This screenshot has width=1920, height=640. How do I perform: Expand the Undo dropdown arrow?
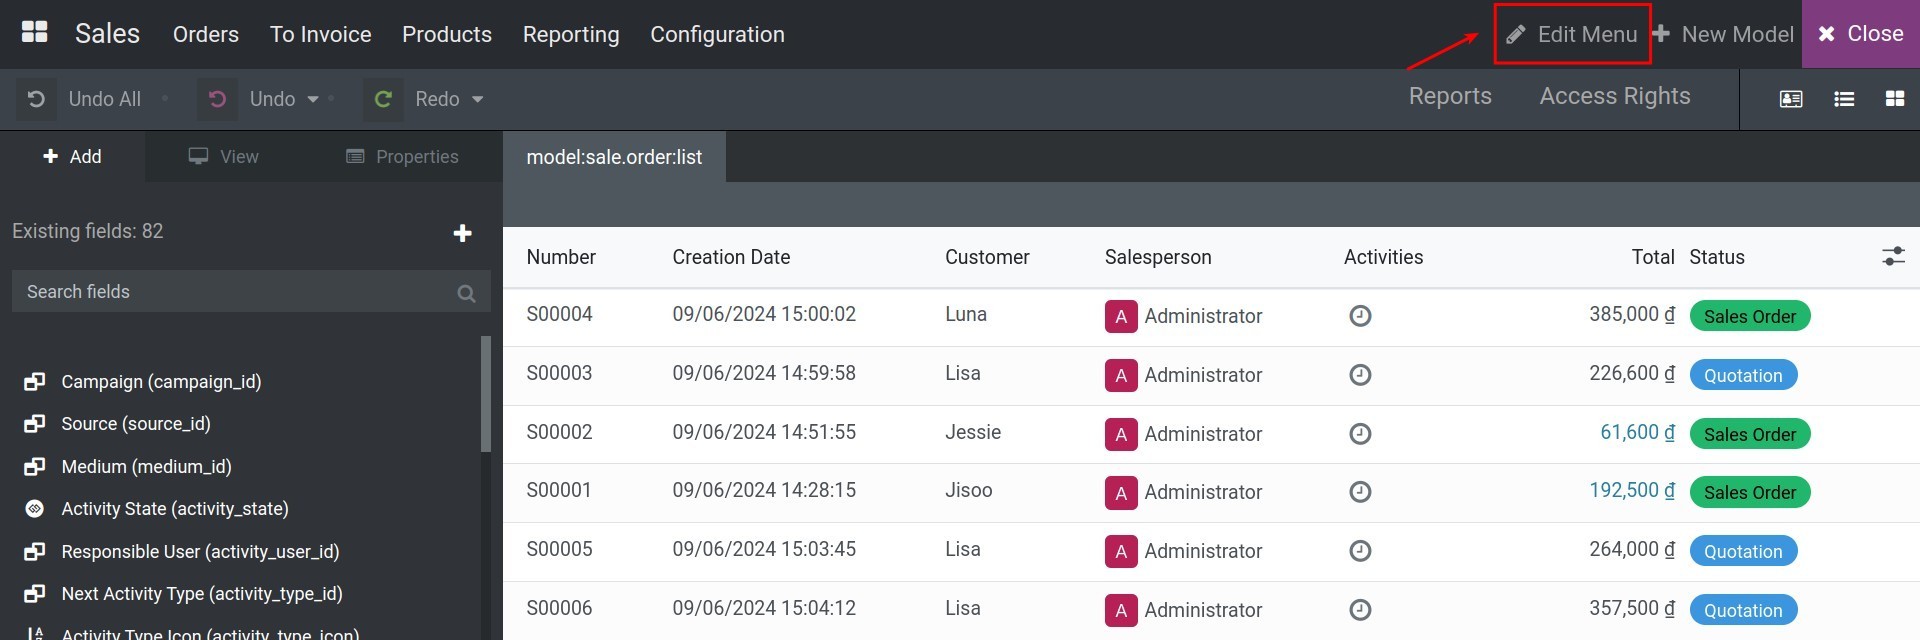pos(313,99)
